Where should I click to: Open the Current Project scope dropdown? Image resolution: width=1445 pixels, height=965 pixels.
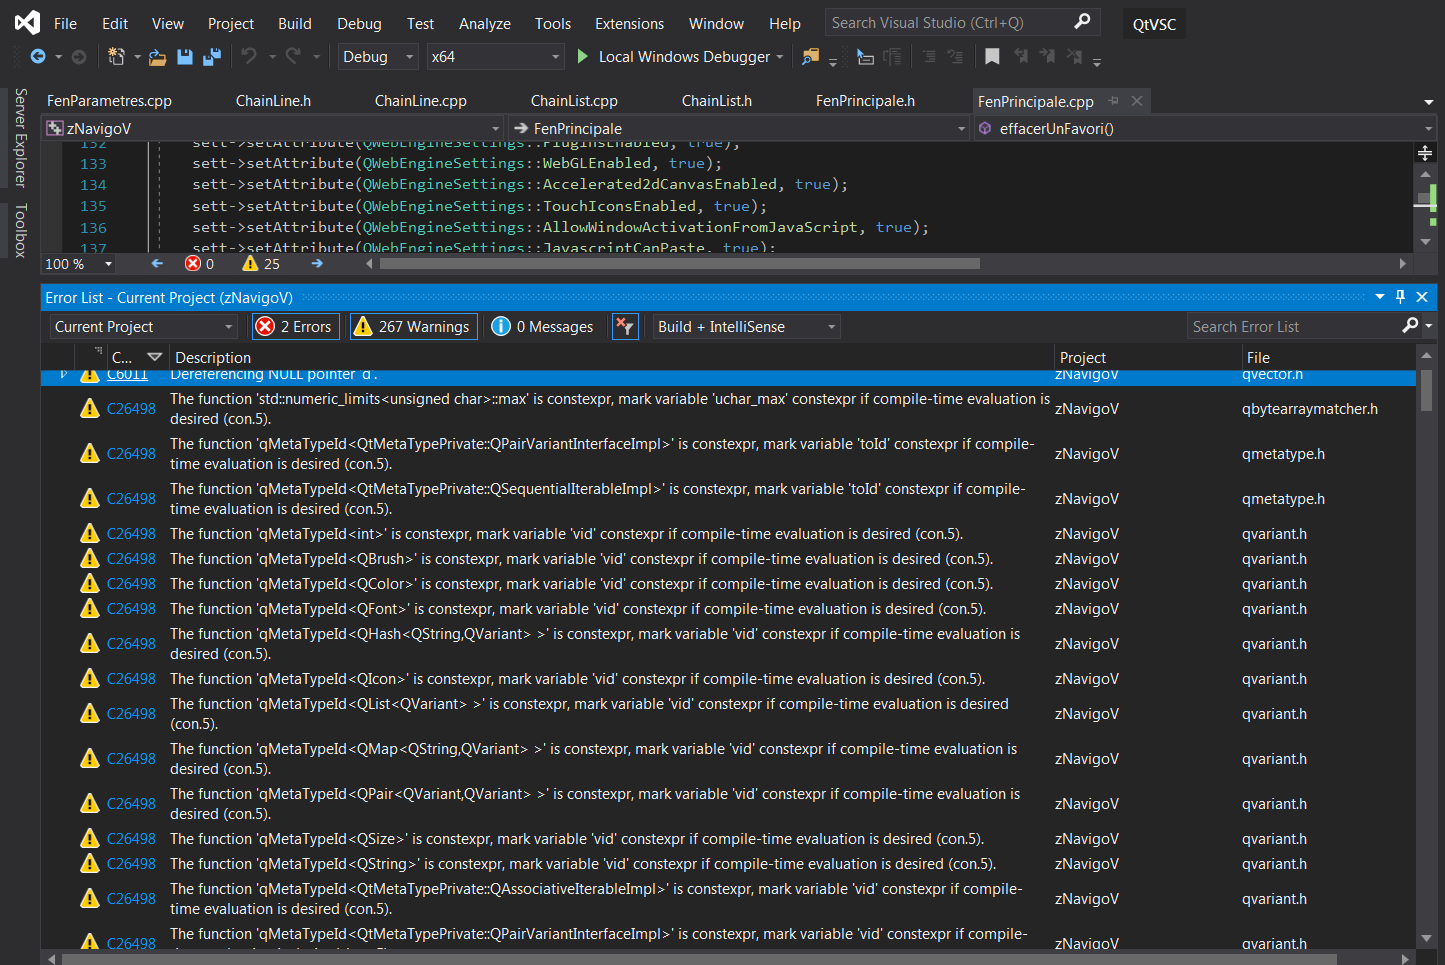point(144,327)
